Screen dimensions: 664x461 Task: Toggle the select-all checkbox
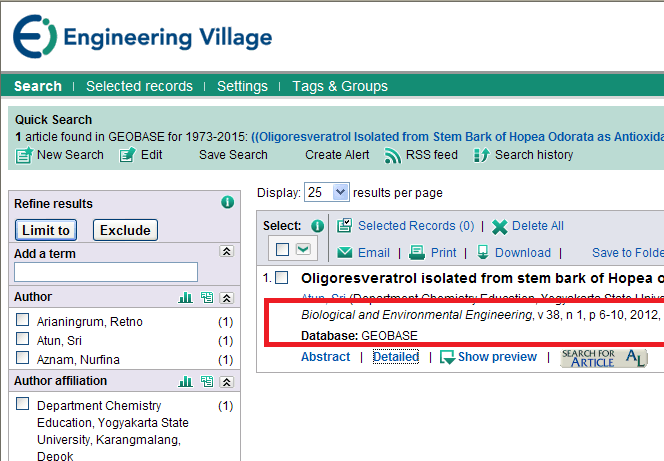pyautogui.click(x=282, y=249)
